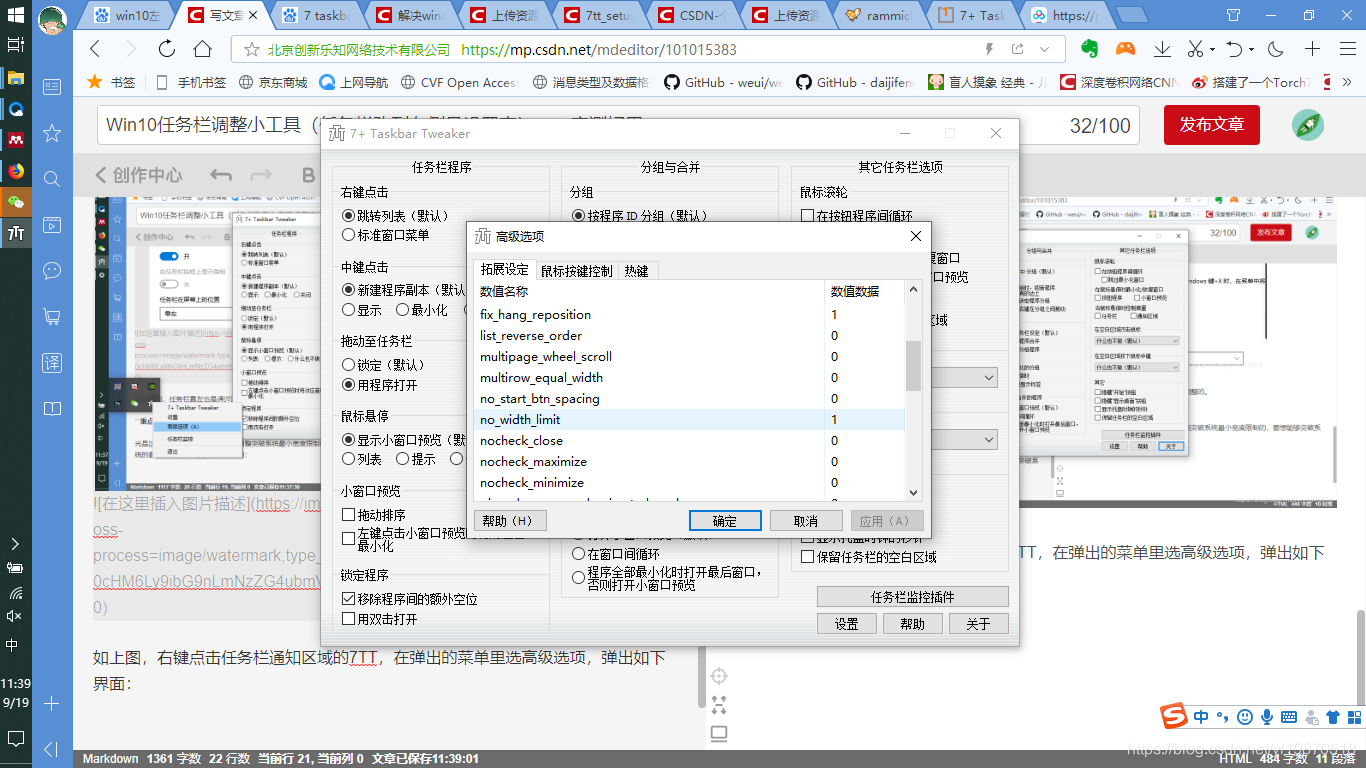Select the no_width_limit row
The height and width of the screenshot is (768, 1366).
point(689,420)
